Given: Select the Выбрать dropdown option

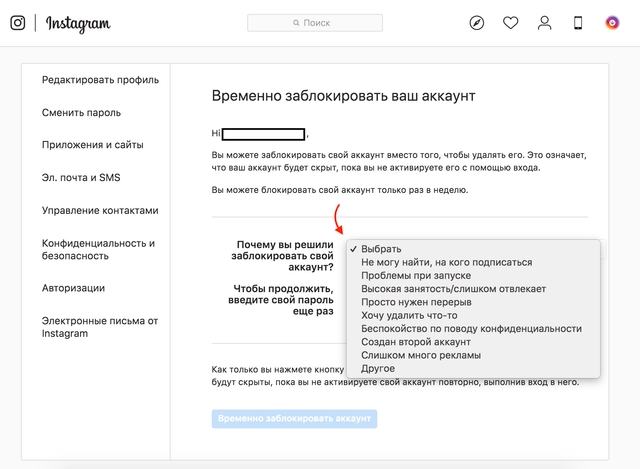Looking at the screenshot, I should tap(382, 249).
